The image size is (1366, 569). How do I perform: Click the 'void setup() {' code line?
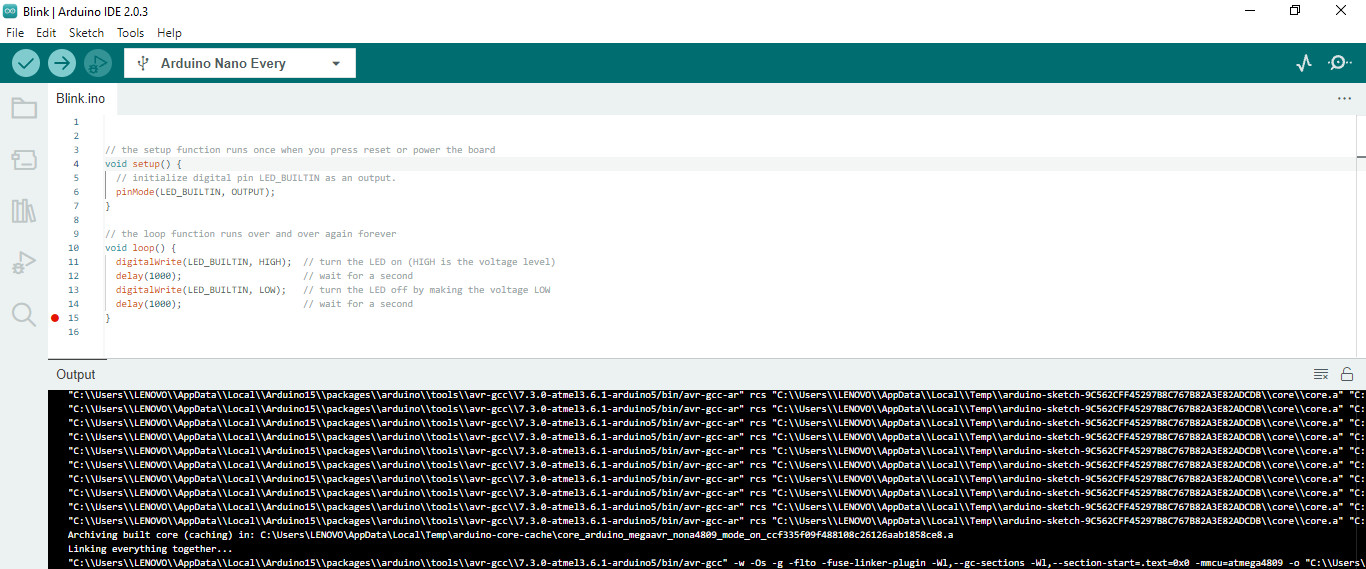143,164
